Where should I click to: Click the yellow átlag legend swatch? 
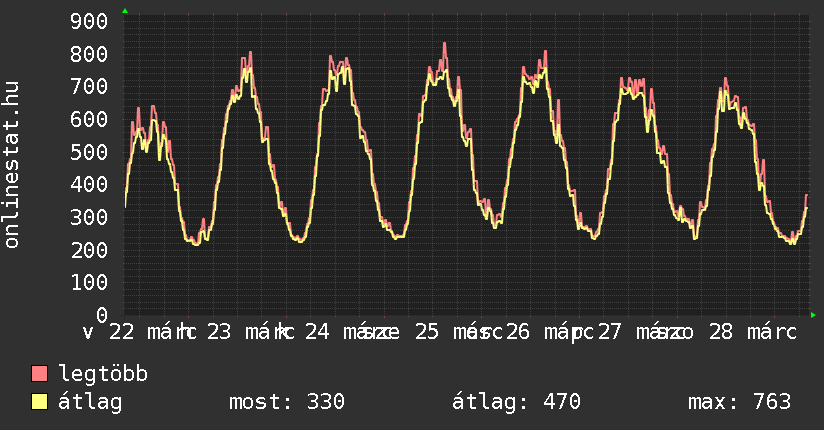tap(40, 402)
